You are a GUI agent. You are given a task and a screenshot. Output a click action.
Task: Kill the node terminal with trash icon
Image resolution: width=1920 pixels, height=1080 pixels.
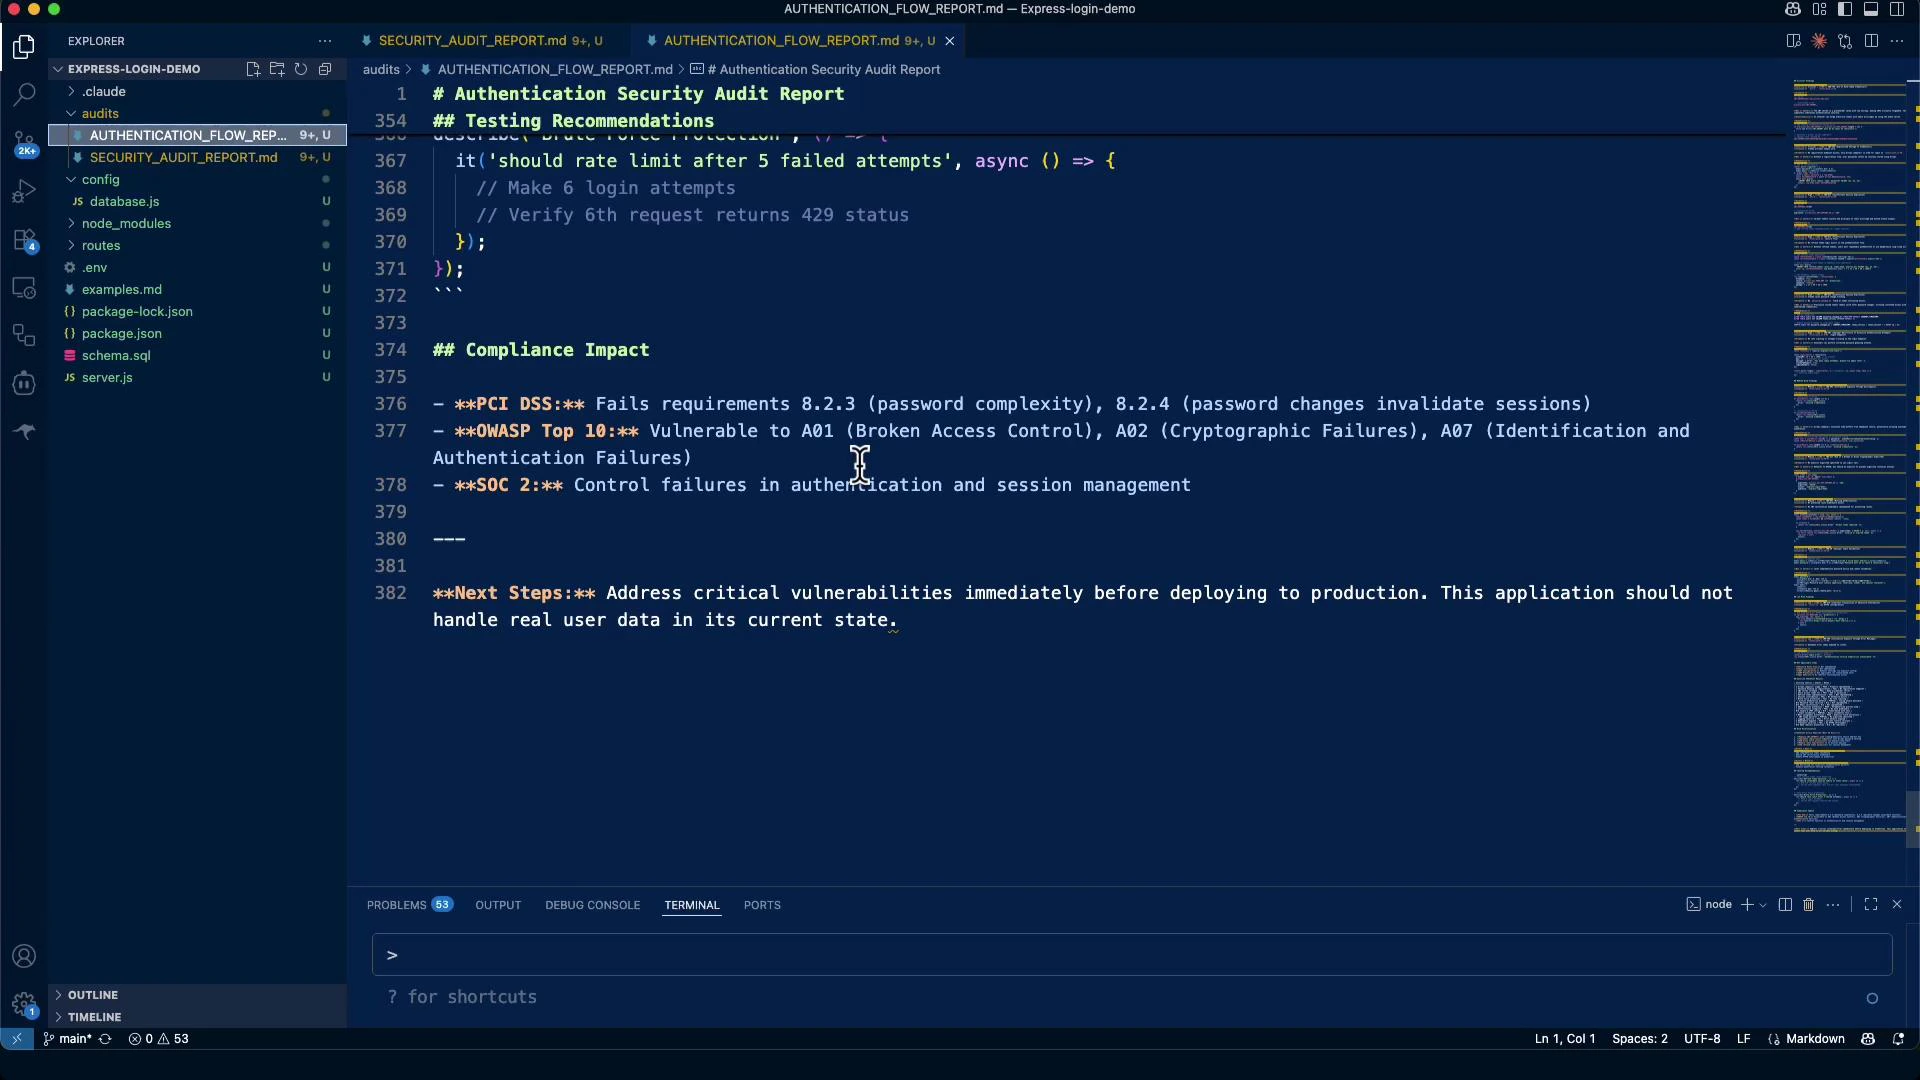click(x=1809, y=904)
